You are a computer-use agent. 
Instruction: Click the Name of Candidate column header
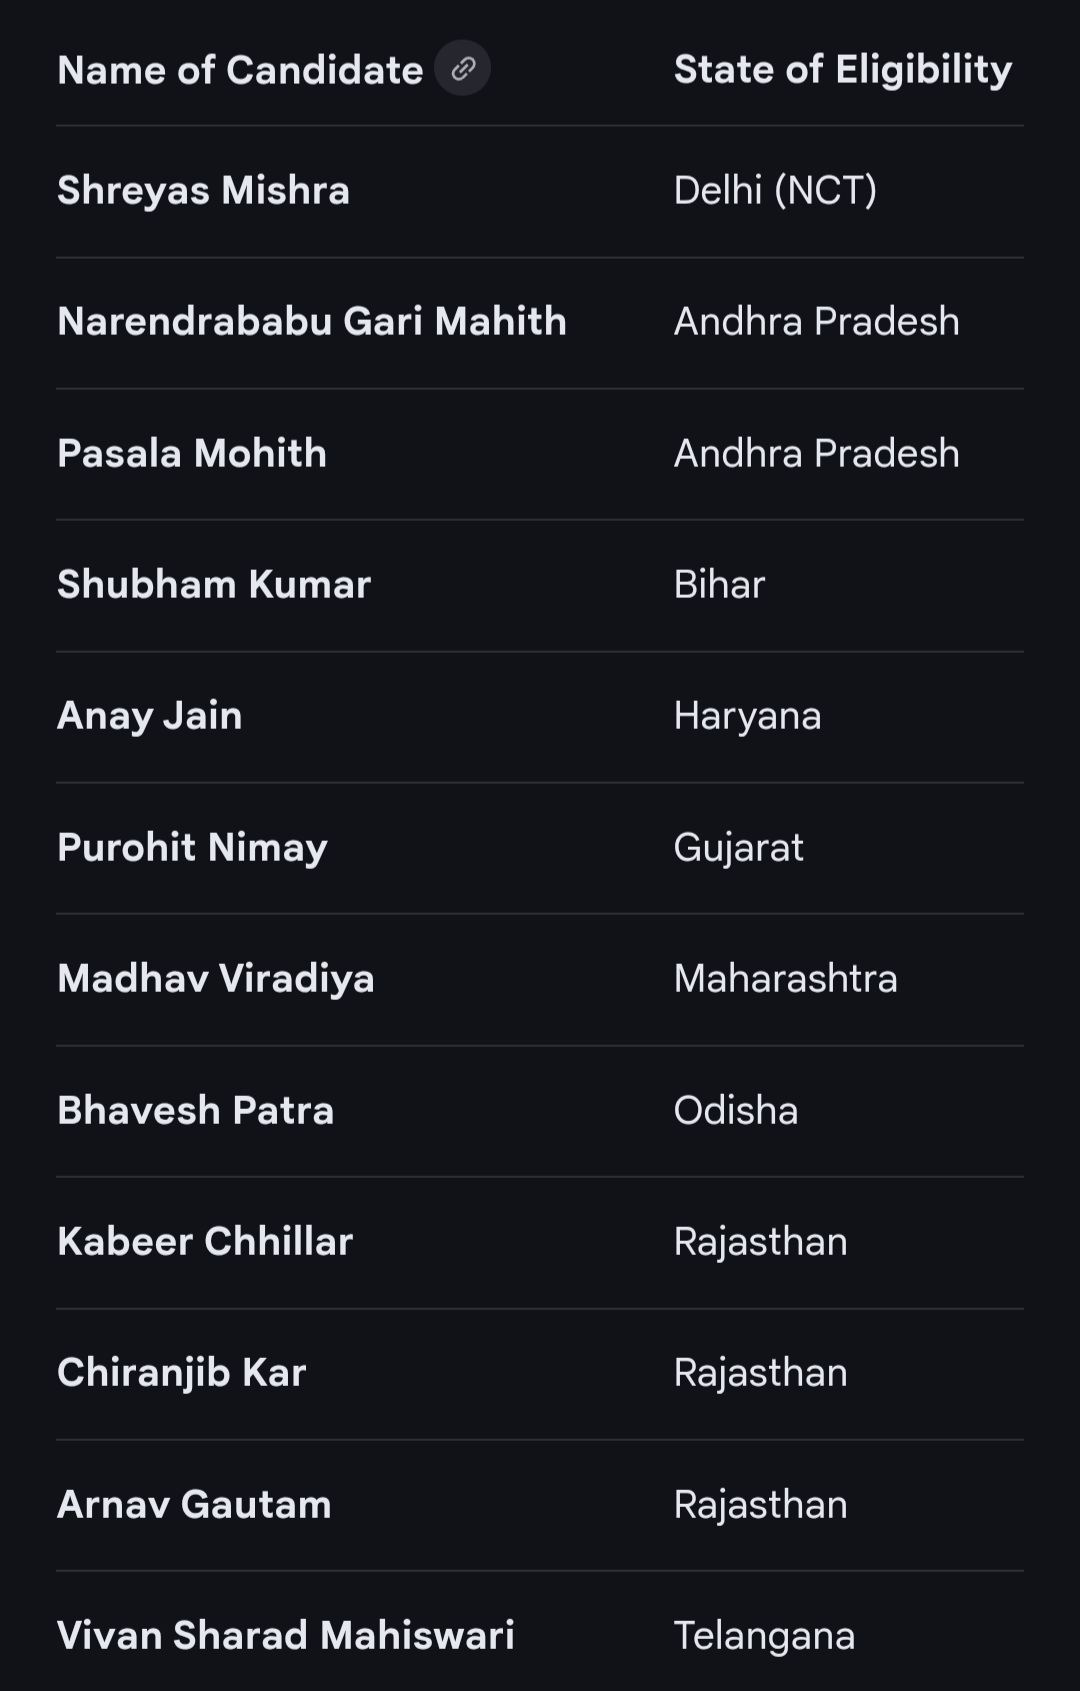tap(240, 70)
